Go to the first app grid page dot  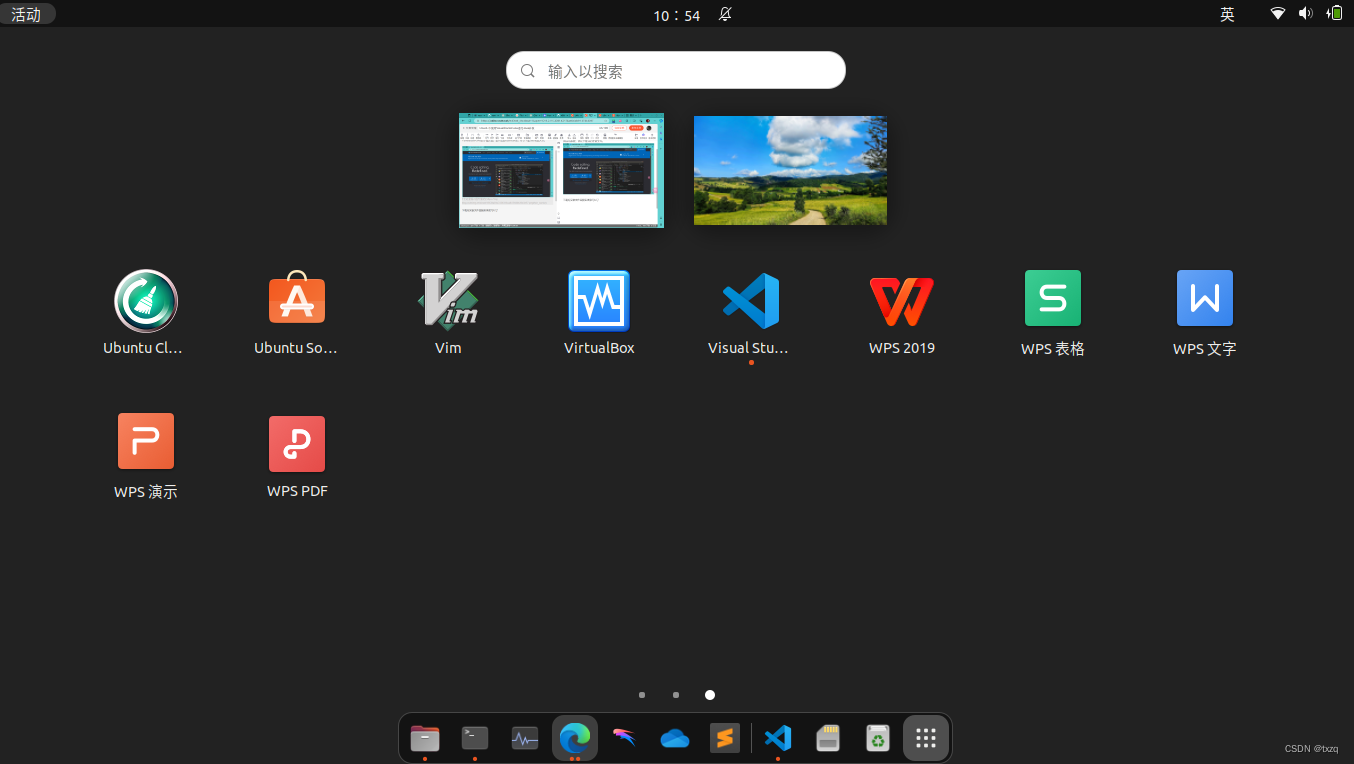pos(642,694)
